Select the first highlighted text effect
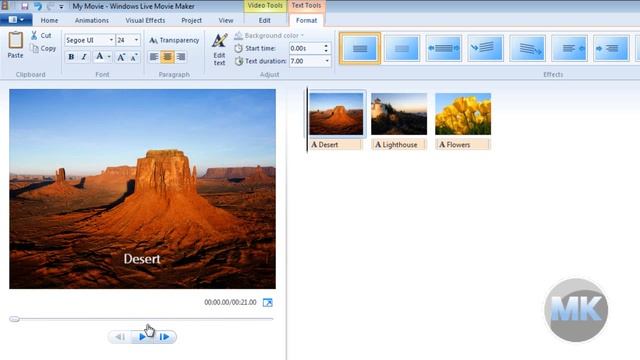 point(360,48)
